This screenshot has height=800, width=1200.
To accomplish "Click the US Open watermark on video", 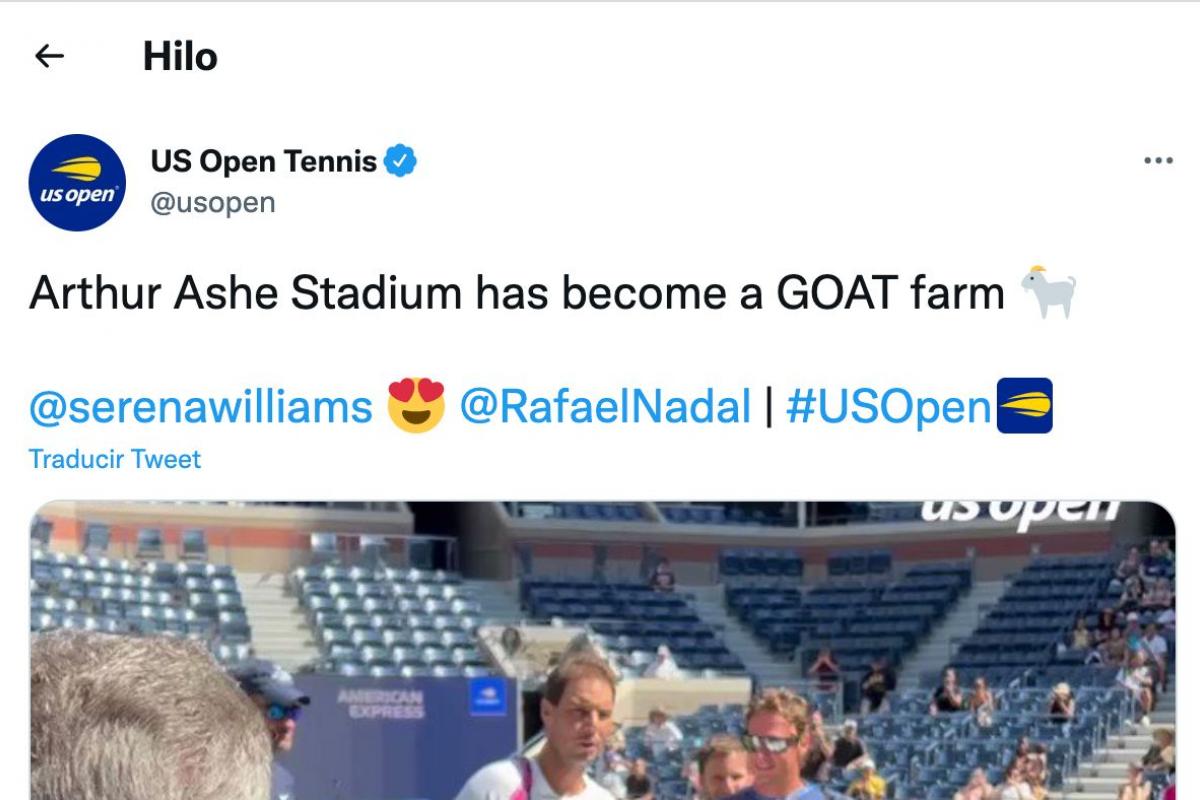I will 1020,510.
